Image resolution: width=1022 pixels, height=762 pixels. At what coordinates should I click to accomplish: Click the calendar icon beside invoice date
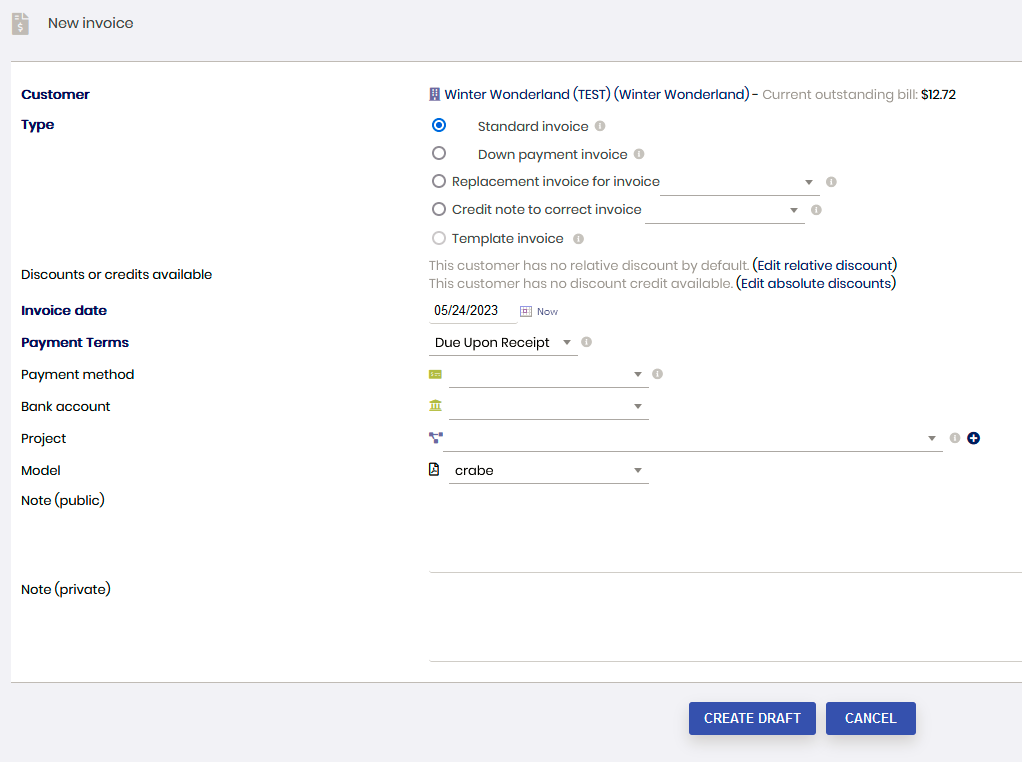tap(526, 311)
